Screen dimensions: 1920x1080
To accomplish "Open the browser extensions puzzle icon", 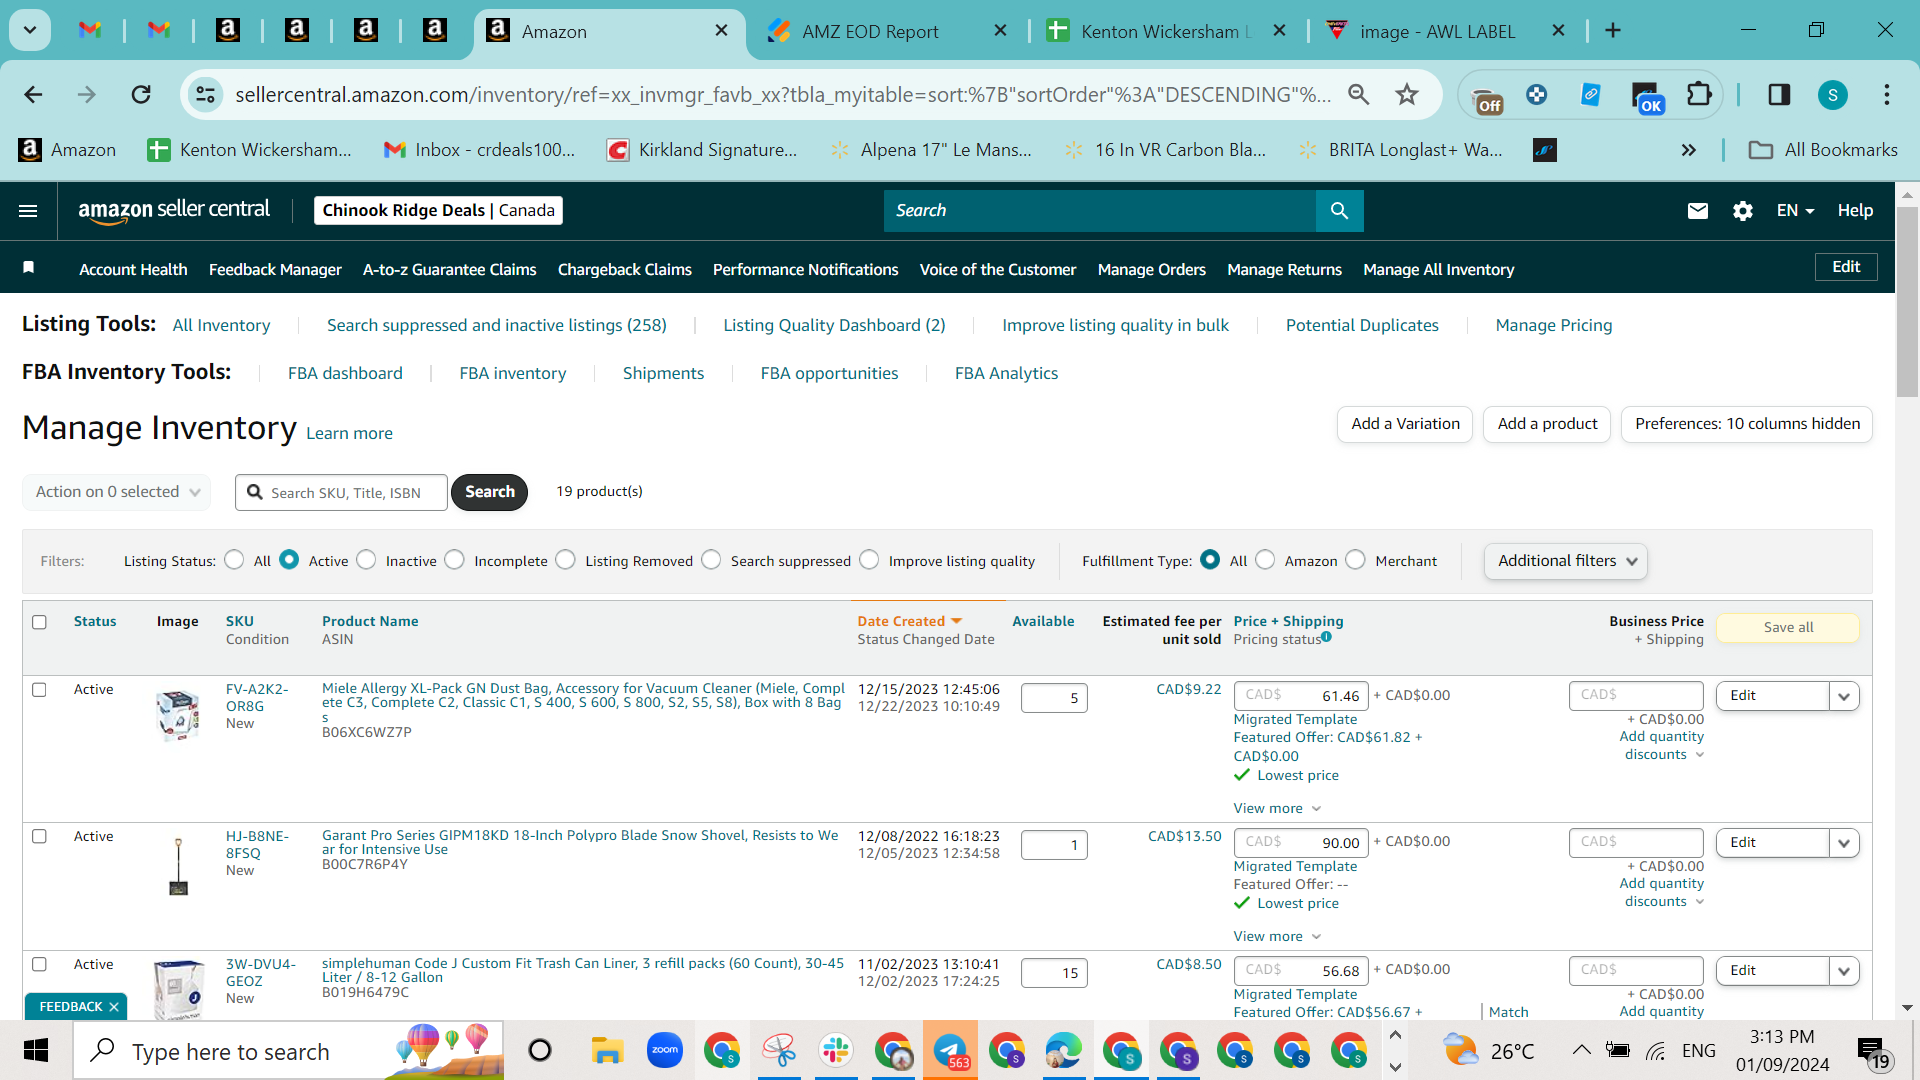I will click(1699, 95).
